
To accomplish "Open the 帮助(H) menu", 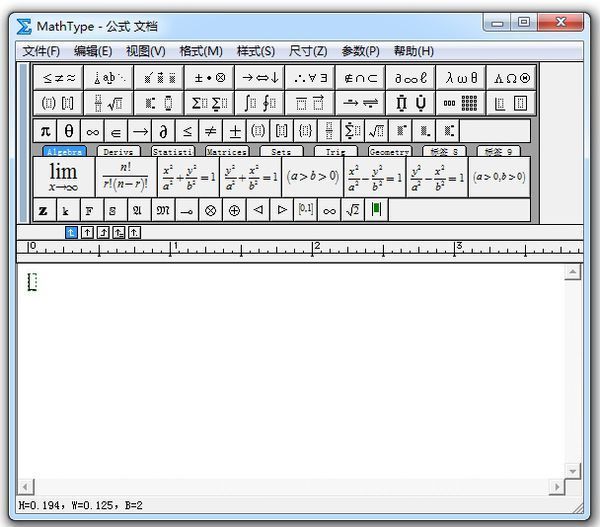I will pyautogui.click(x=414, y=51).
